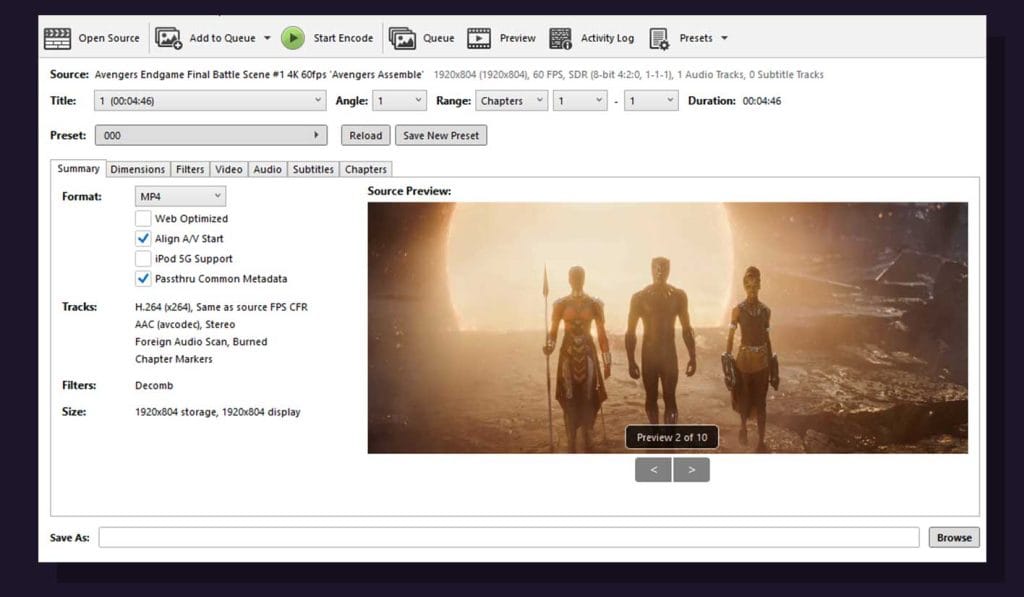Viewport: 1024px width, 597px height.
Task: Switch to the Video tab
Action: pos(229,169)
